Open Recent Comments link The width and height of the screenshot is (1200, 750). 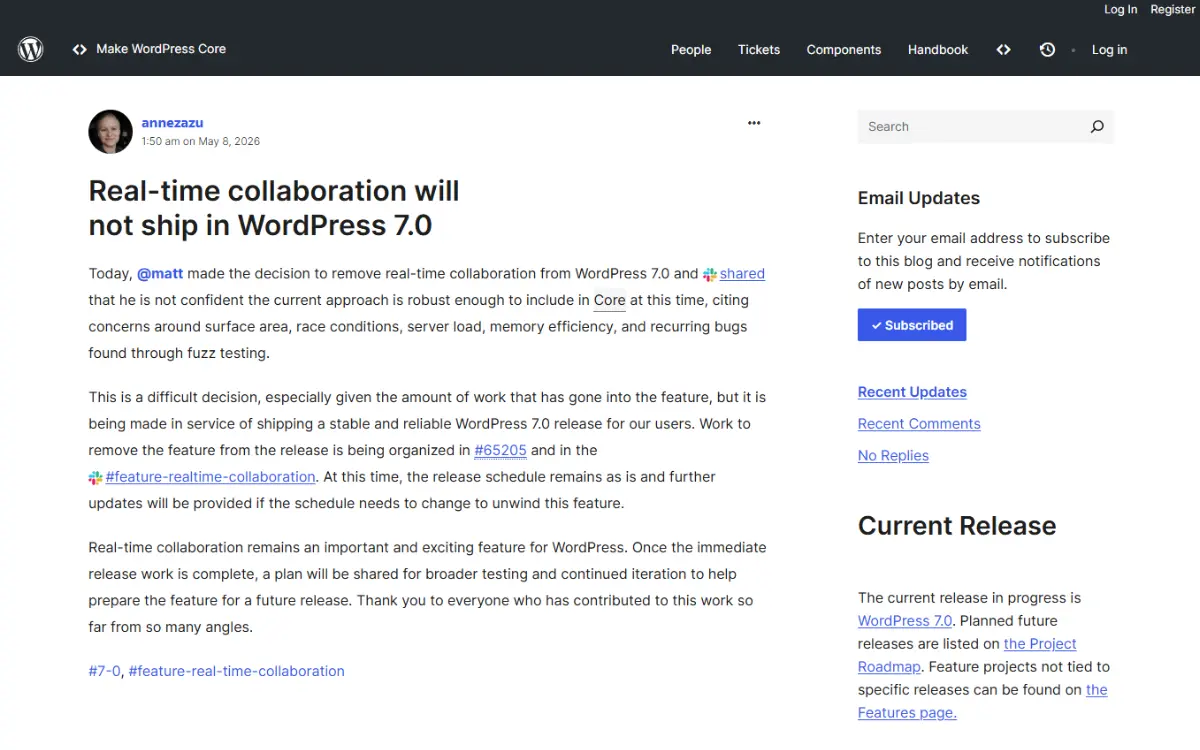pos(919,424)
